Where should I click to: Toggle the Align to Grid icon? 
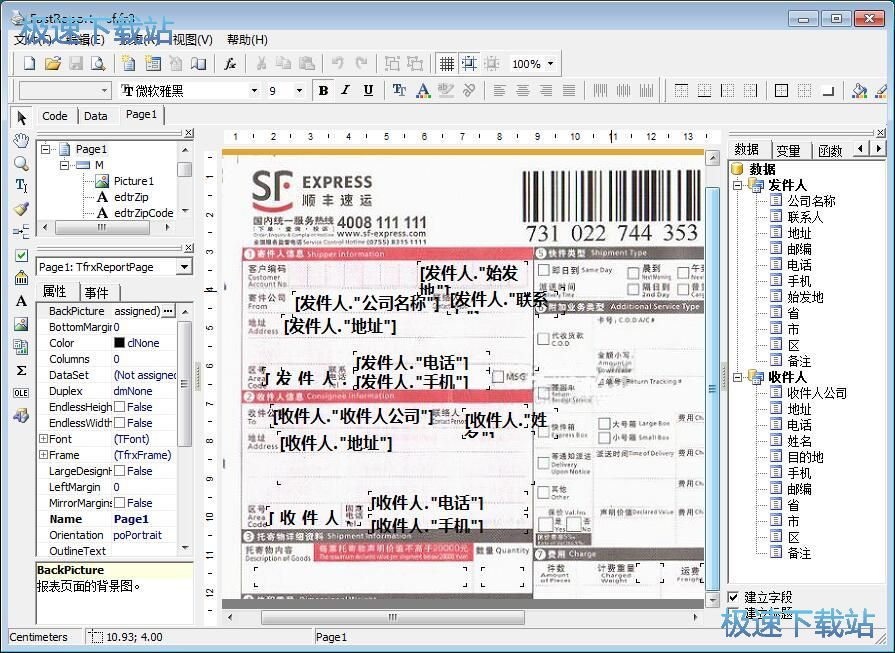tap(469, 63)
